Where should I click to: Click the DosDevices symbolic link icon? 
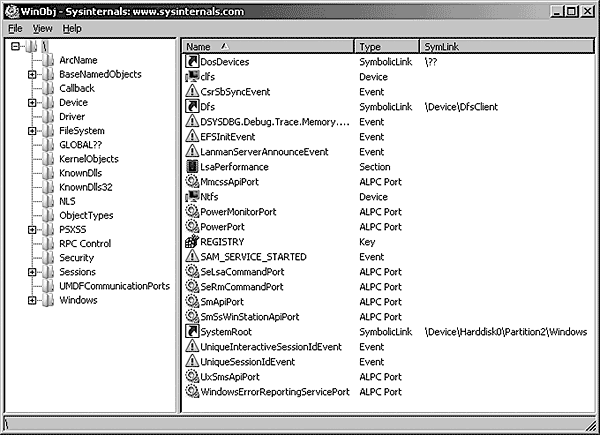193,62
